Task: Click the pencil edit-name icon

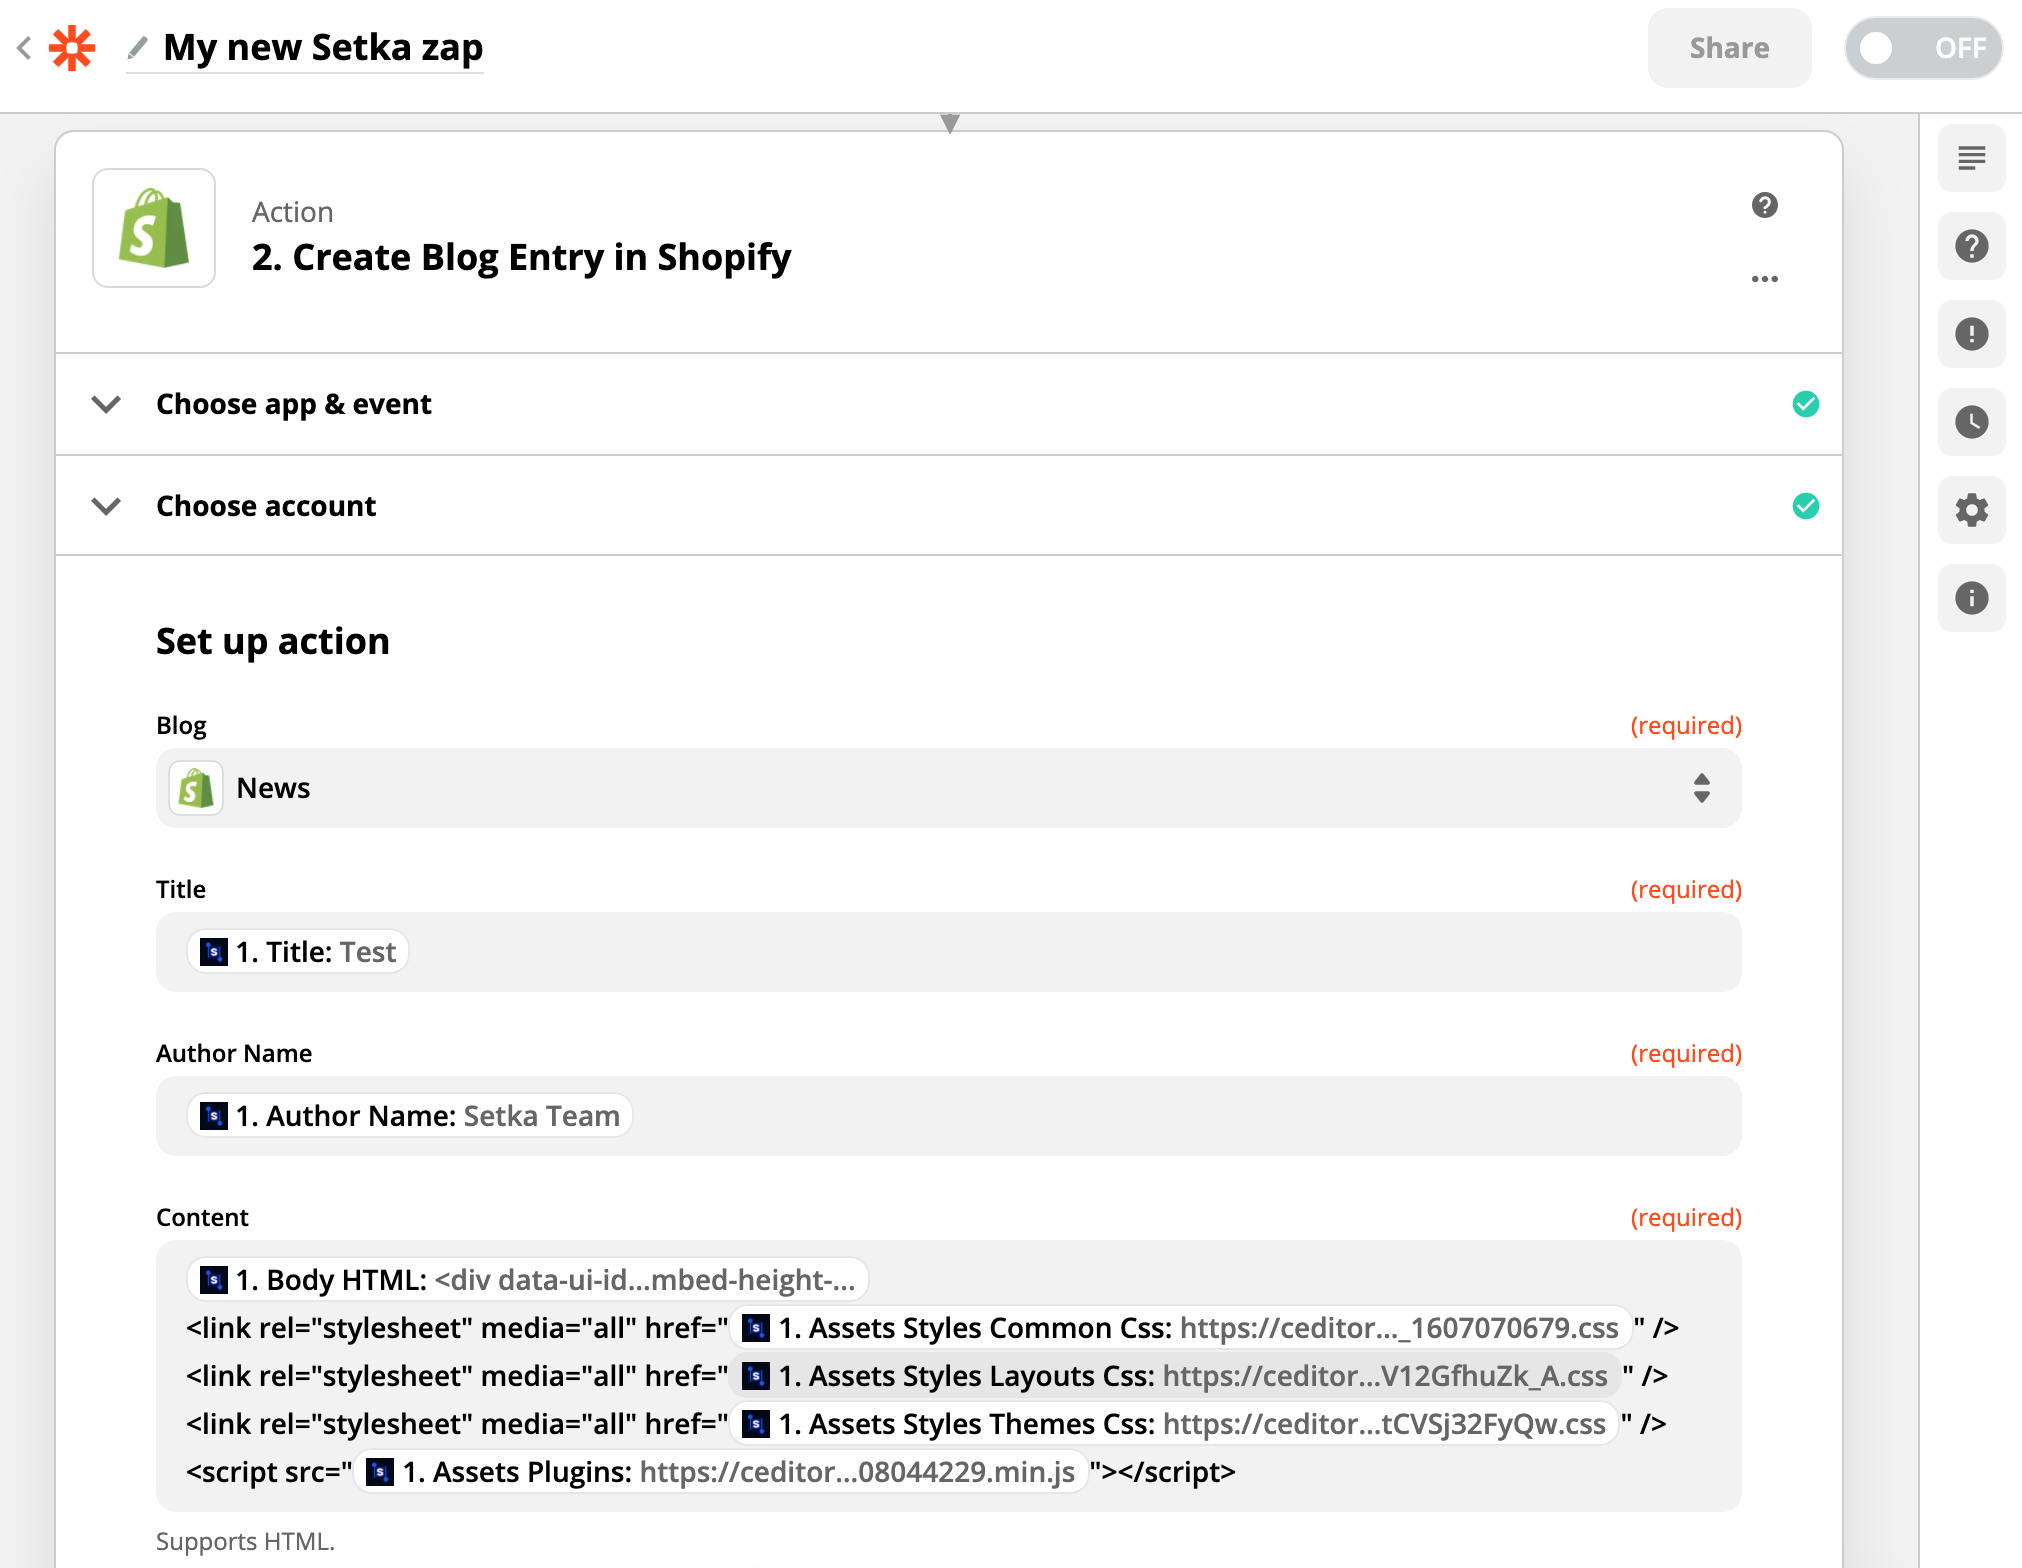Action: [137, 47]
